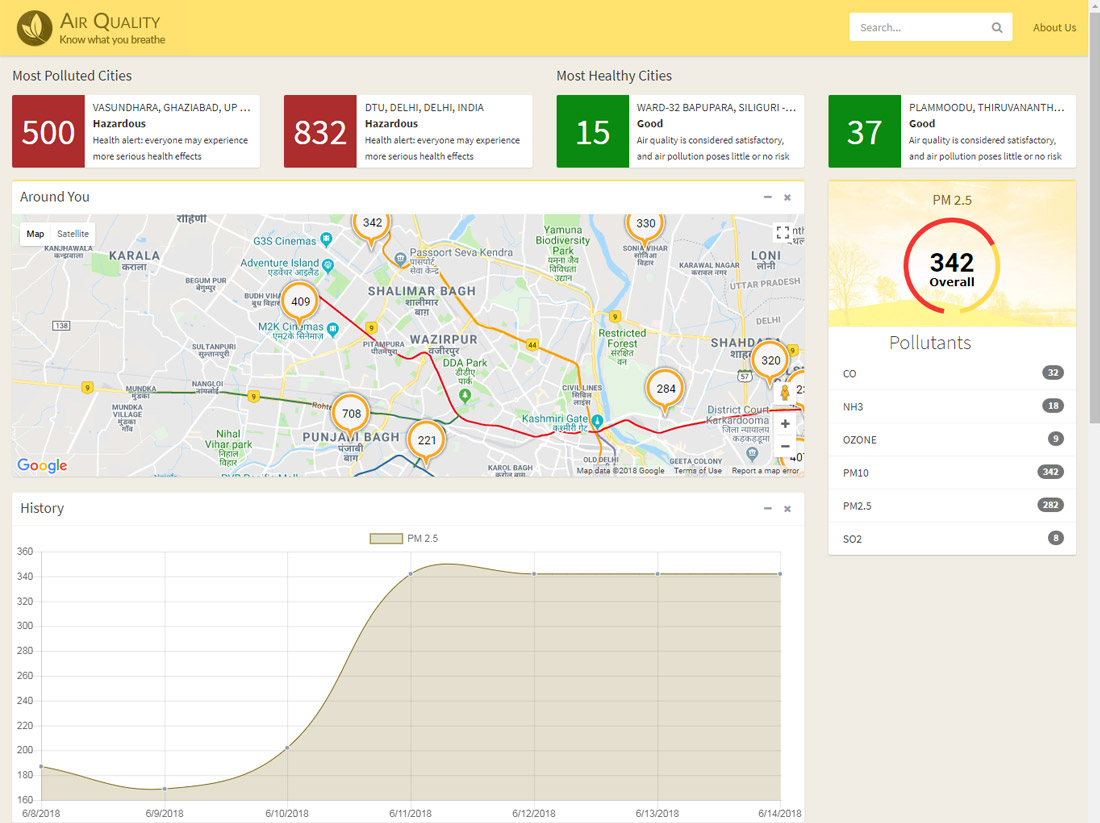Zoom in on the map
The height and width of the screenshot is (823, 1100).
[x=785, y=425]
